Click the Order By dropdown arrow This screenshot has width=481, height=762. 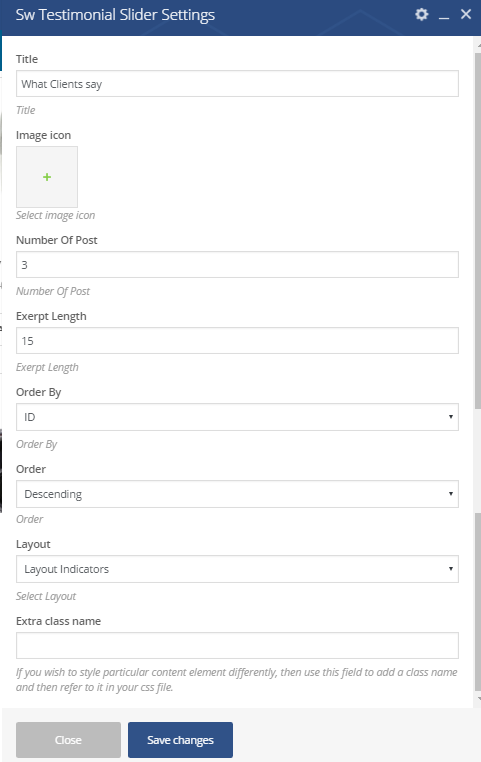click(451, 417)
